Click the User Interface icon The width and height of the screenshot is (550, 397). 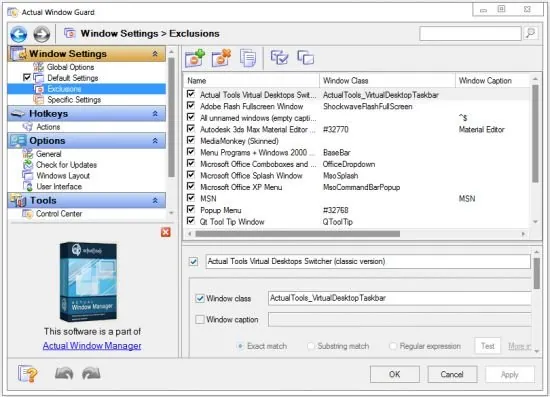tap(27, 186)
